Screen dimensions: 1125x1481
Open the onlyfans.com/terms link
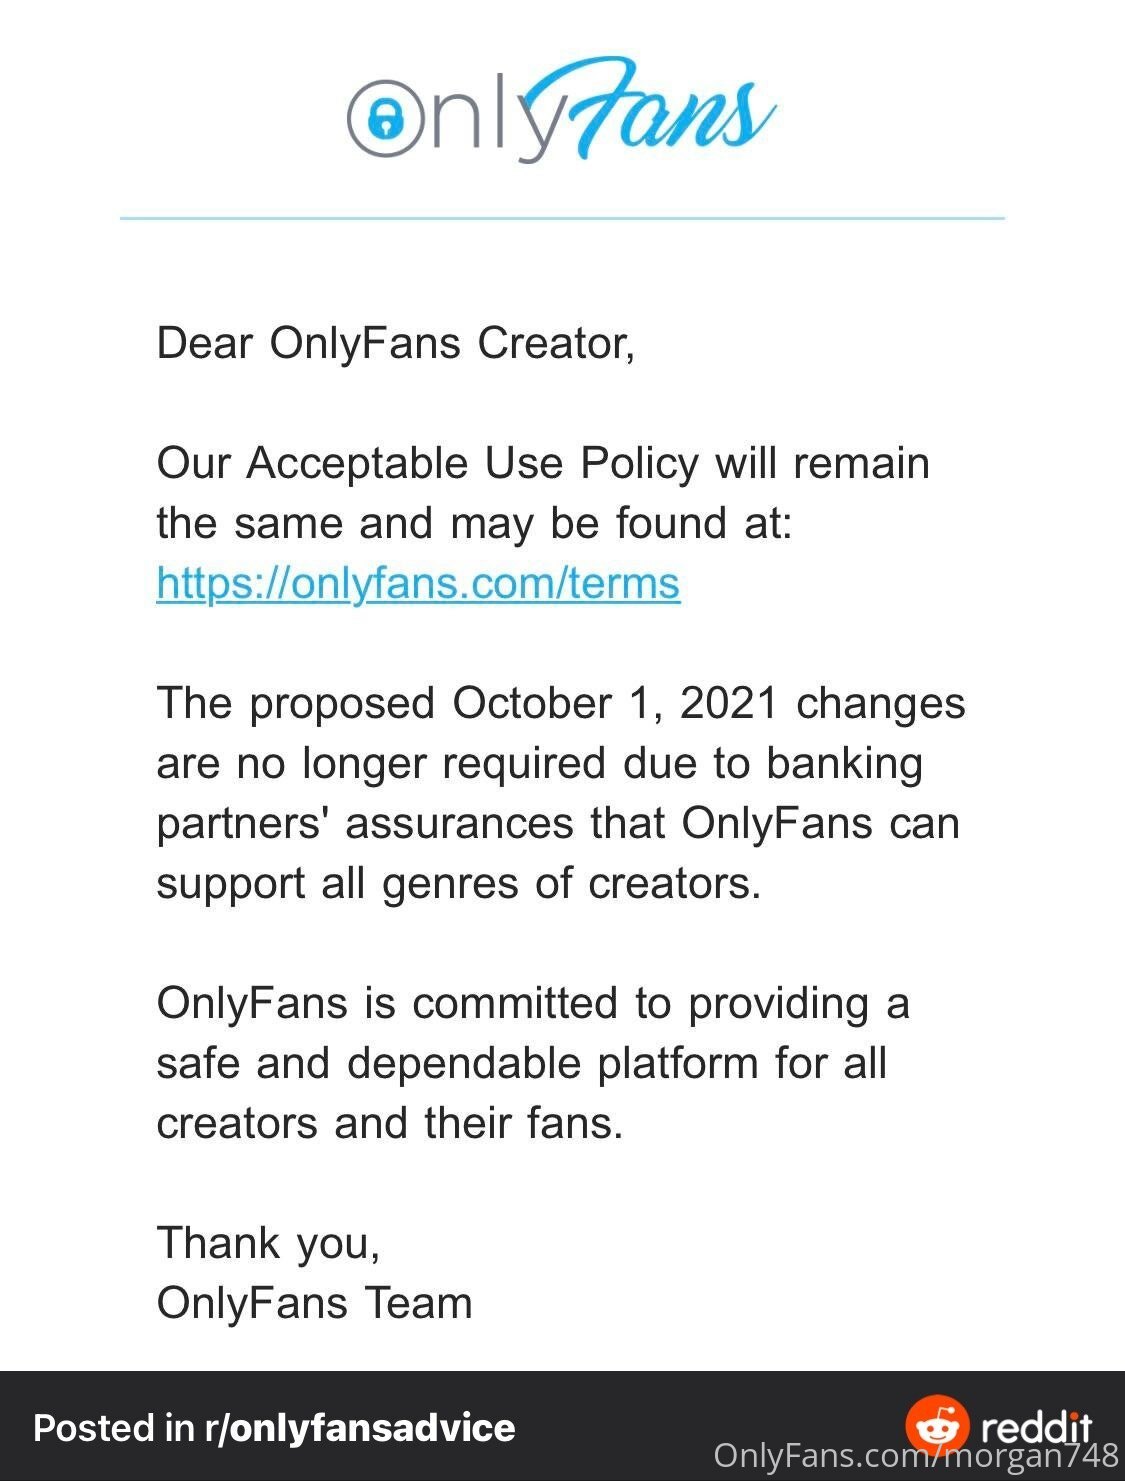click(418, 582)
